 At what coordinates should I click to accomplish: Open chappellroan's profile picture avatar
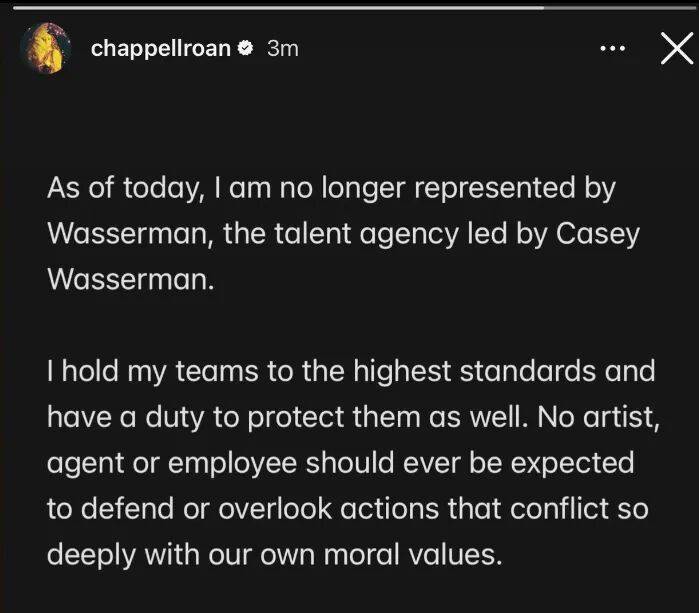point(45,48)
